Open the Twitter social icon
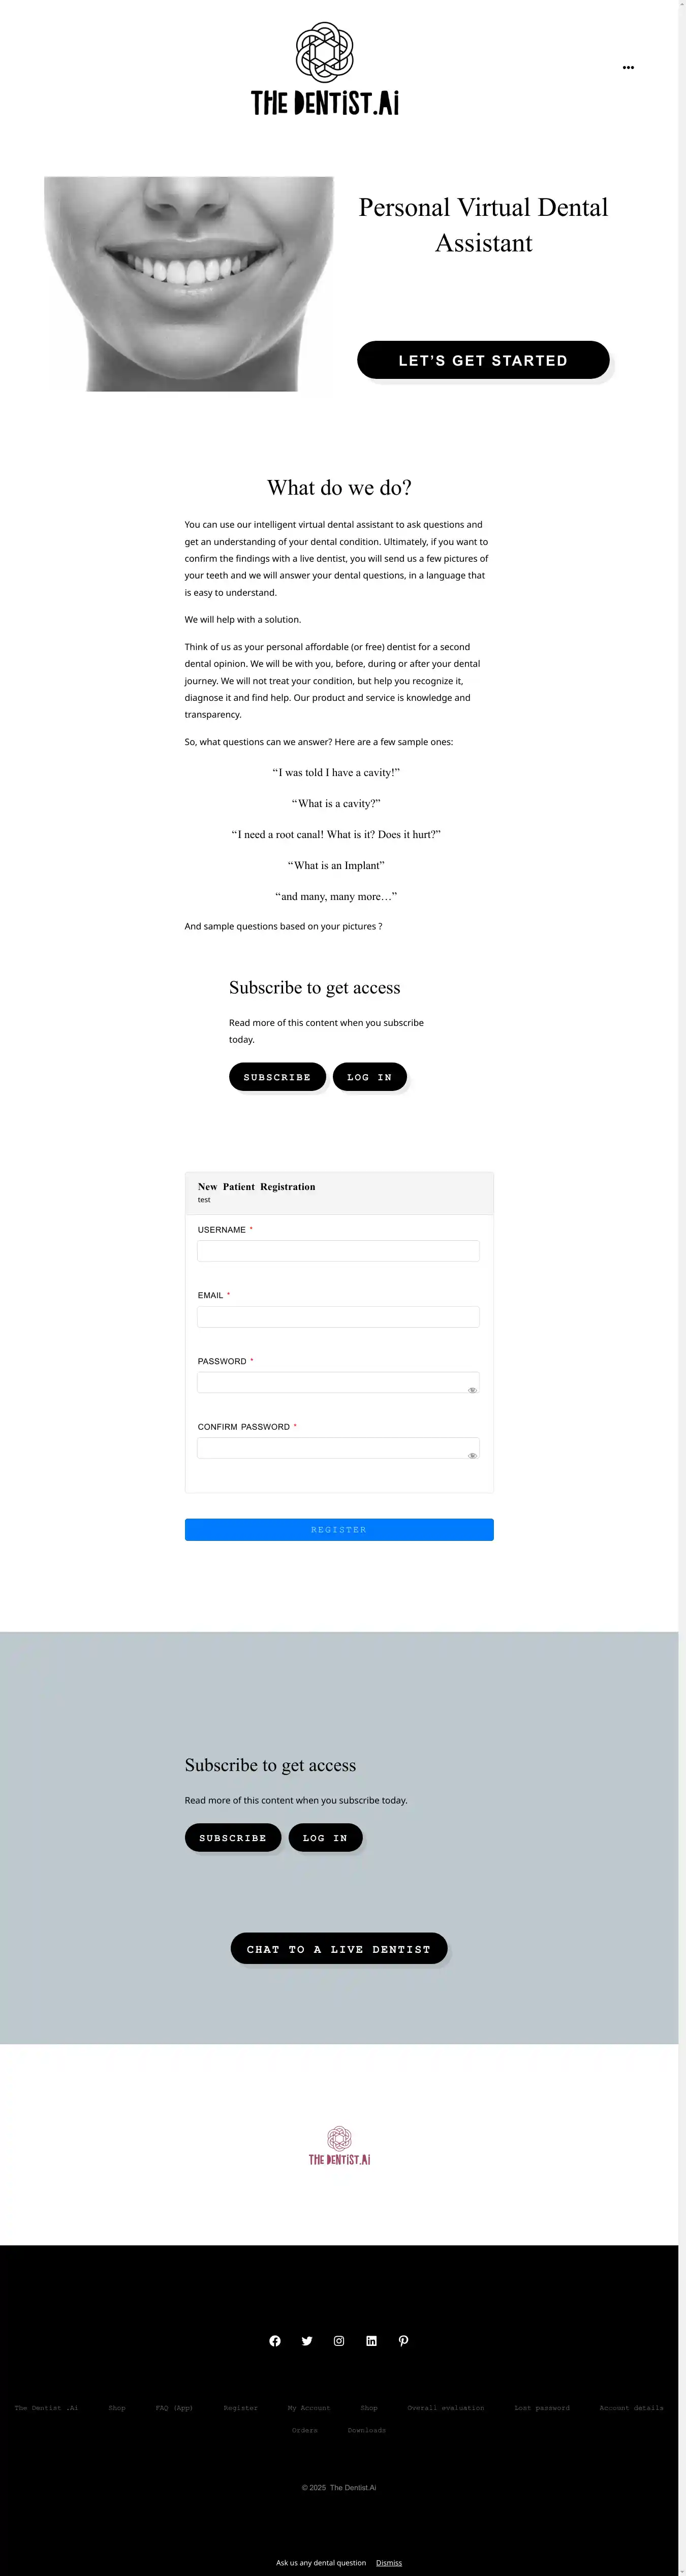 [x=307, y=2341]
